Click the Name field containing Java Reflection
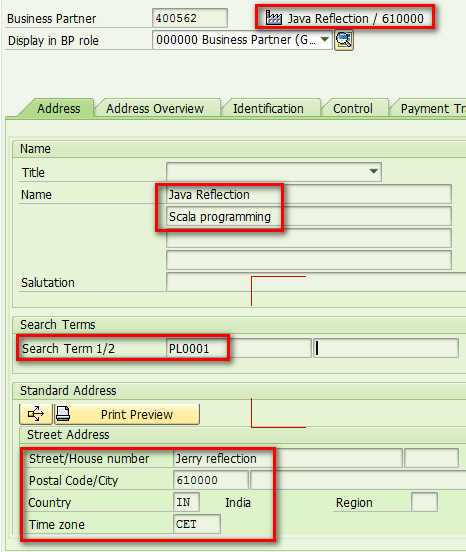The width and height of the screenshot is (466, 552). (x=309, y=194)
